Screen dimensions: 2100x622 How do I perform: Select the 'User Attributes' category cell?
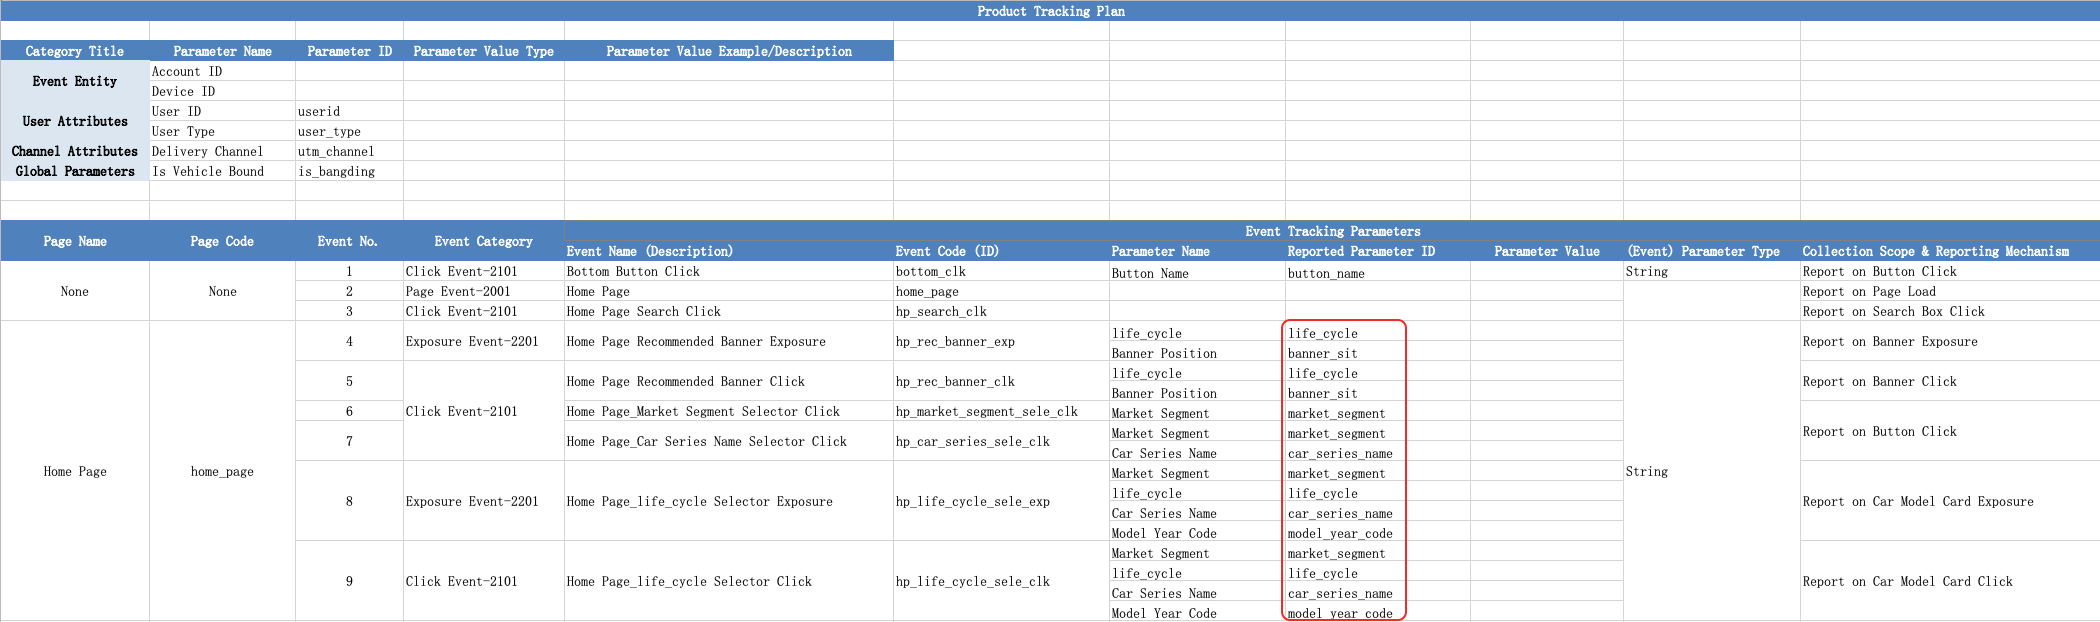click(75, 121)
